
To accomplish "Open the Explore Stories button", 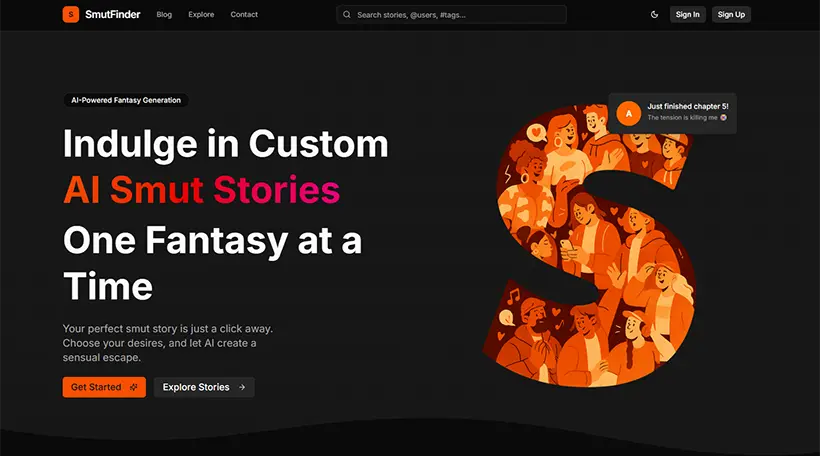I will 204,387.
